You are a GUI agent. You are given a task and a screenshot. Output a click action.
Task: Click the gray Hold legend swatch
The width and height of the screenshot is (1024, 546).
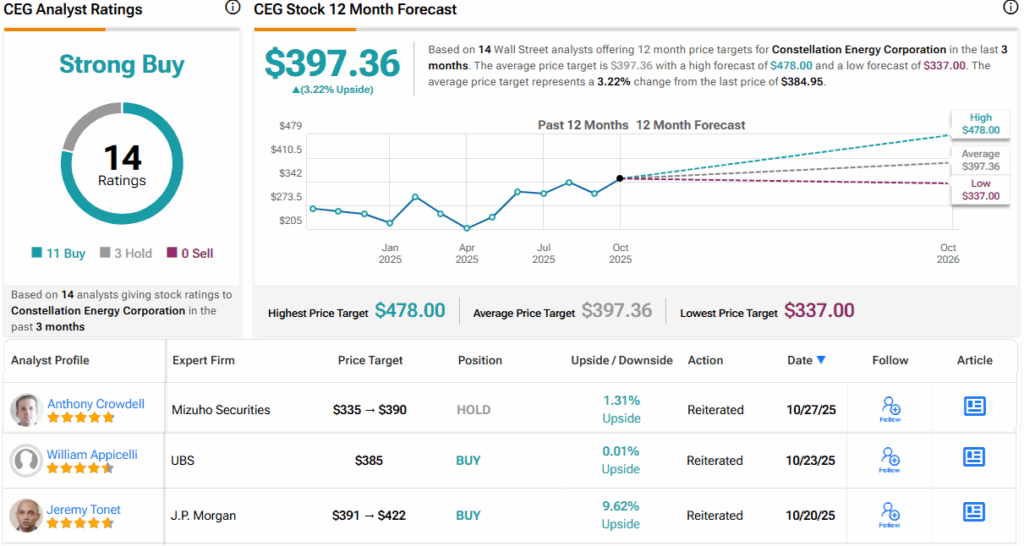point(104,254)
